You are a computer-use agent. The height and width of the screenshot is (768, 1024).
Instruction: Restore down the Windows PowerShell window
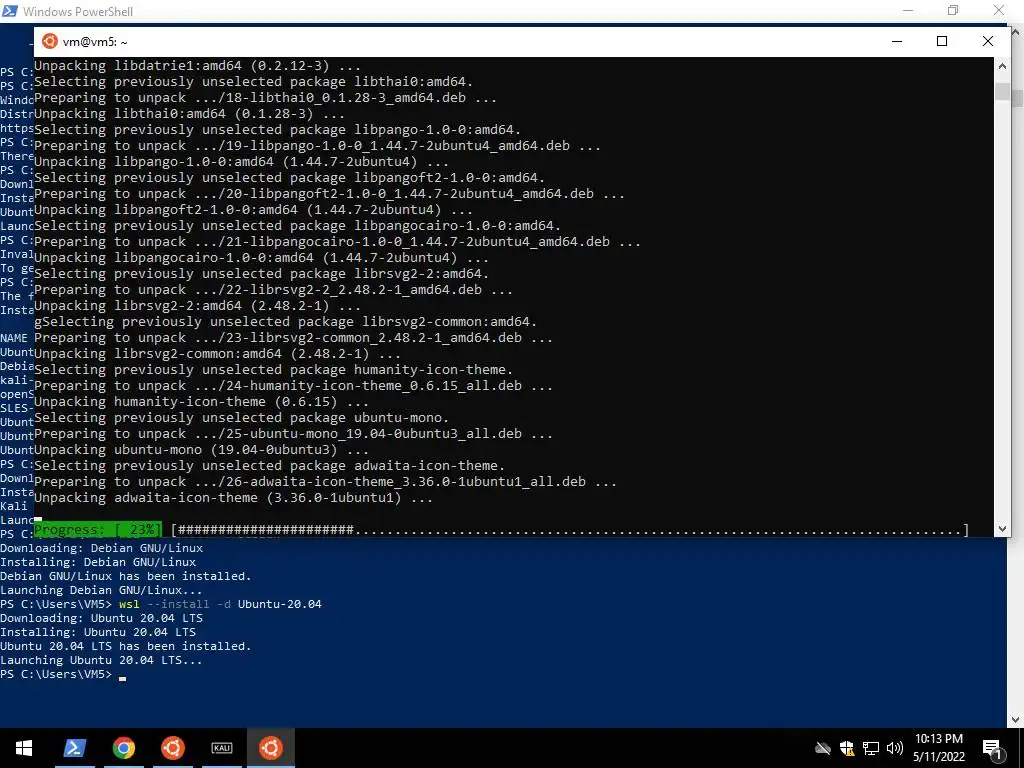(x=953, y=10)
